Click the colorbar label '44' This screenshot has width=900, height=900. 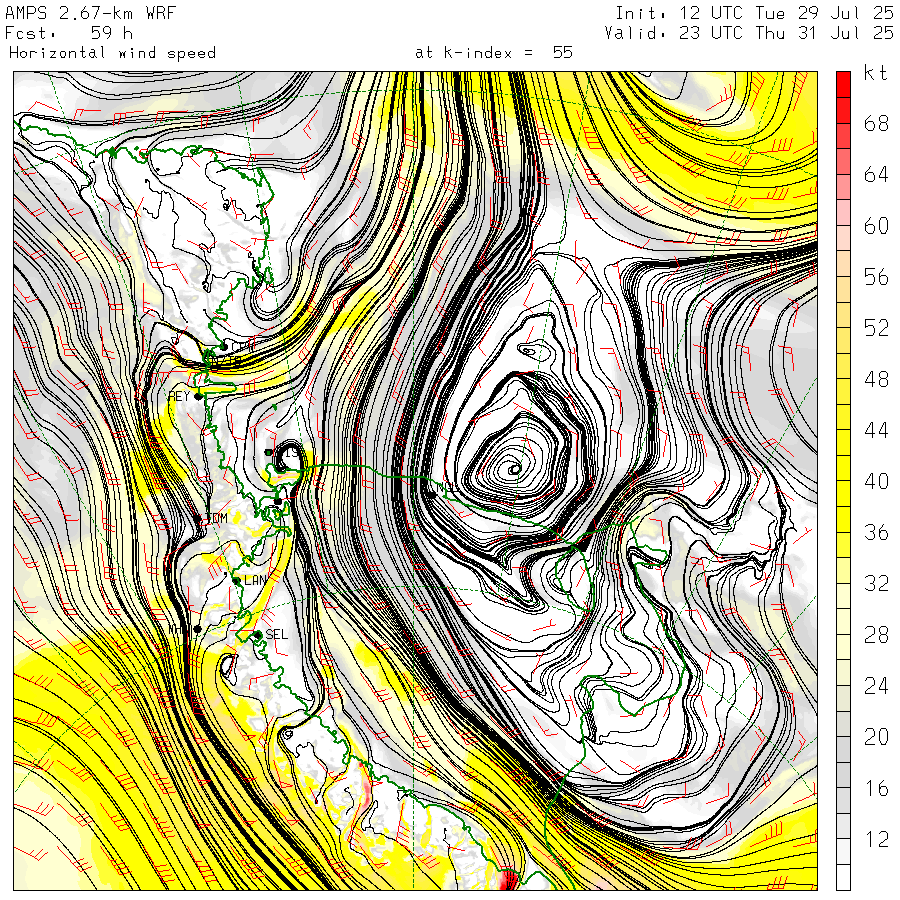[x=876, y=430]
